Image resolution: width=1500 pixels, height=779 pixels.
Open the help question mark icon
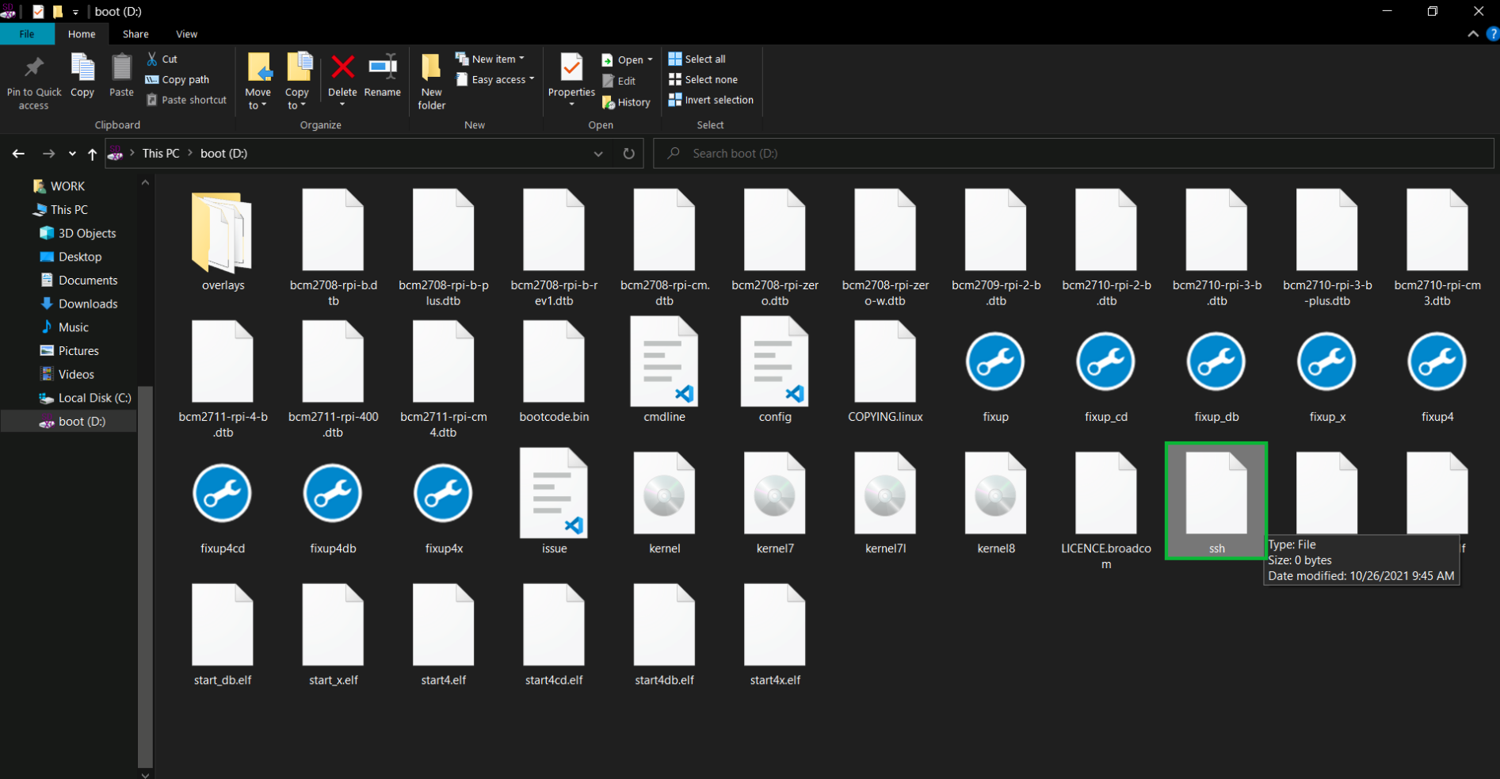tap(1492, 34)
